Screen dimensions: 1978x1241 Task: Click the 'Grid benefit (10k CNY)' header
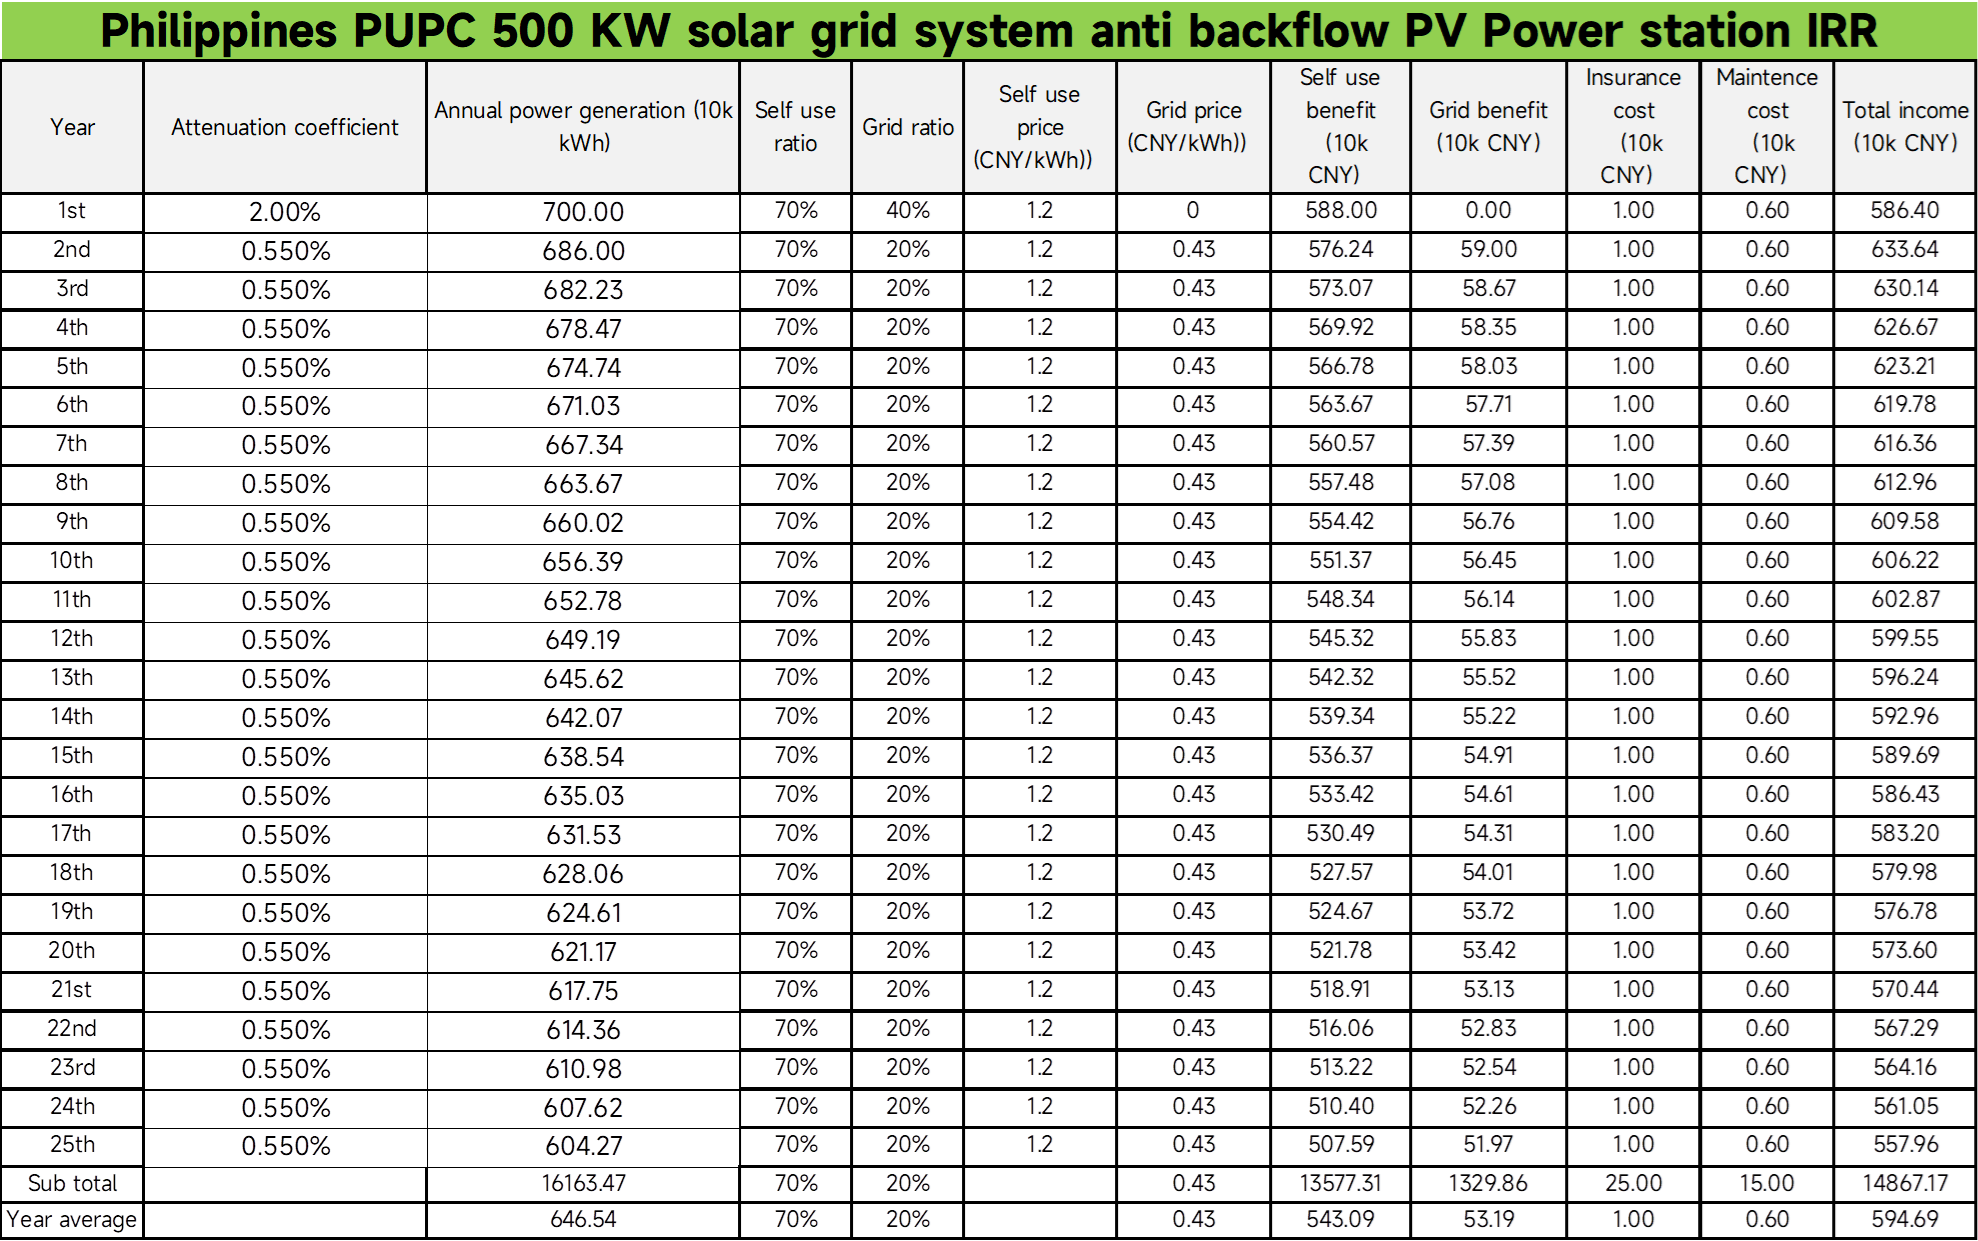click(1488, 126)
